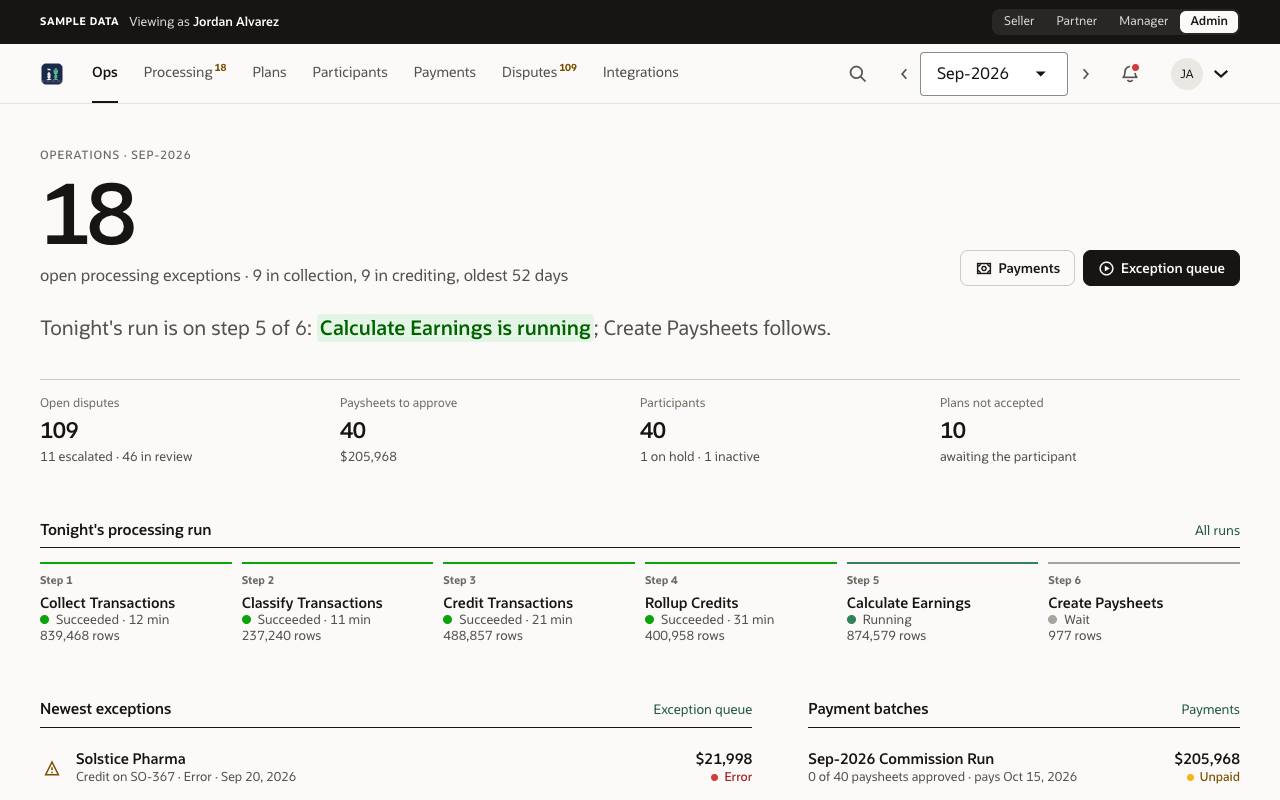Screen dimensions: 1280x800
Task: Open the search magnifier icon
Action: [857, 73]
